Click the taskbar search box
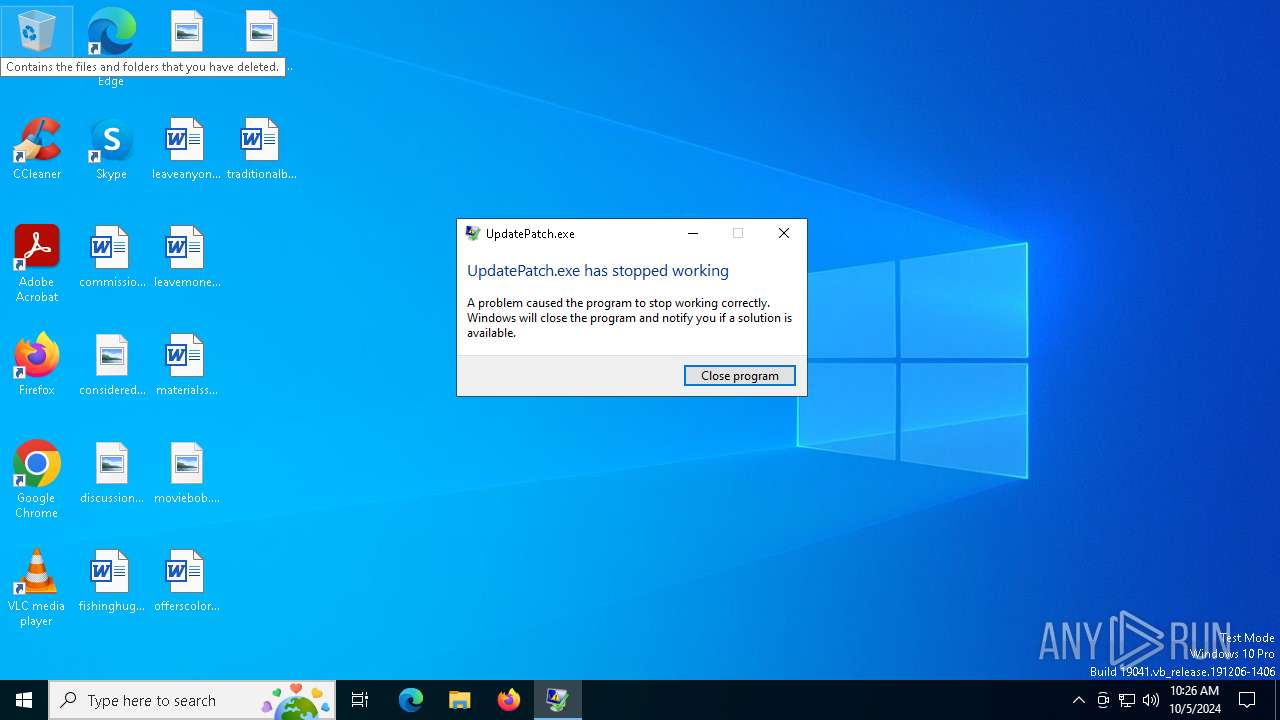Screen dimensions: 1280x720 point(192,700)
